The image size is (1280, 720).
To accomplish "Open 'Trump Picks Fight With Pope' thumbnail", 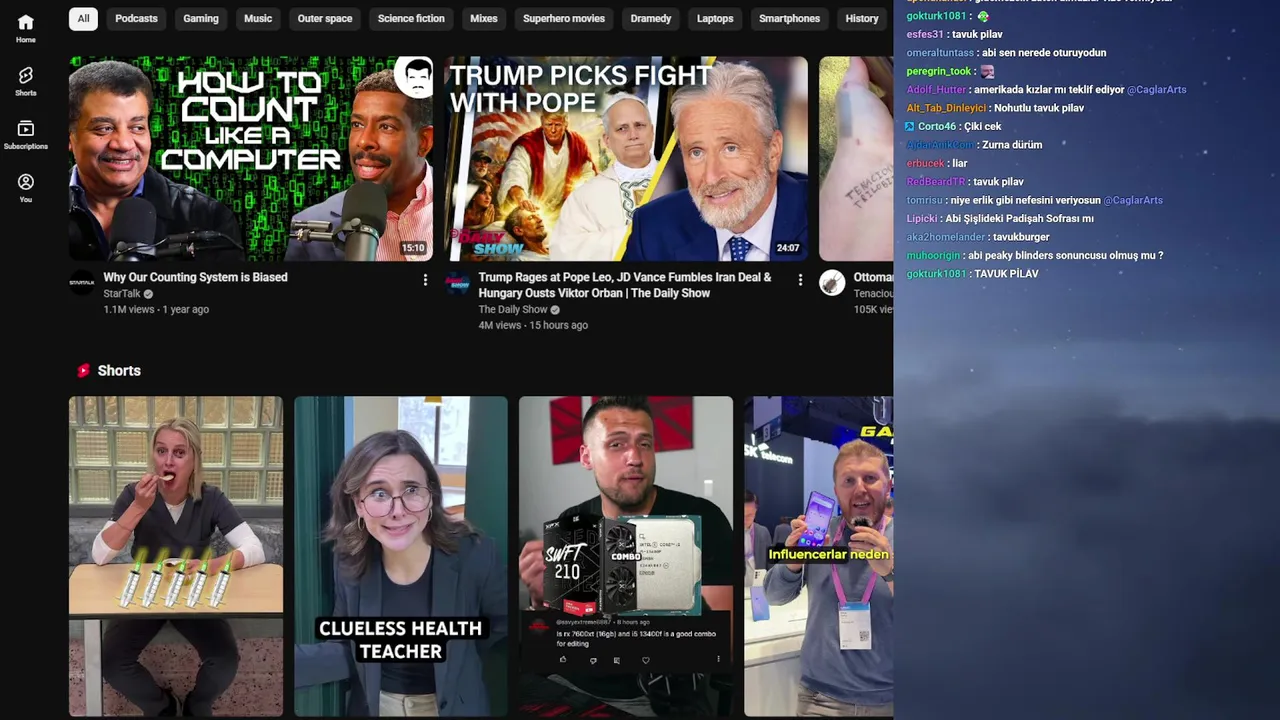I will [x=626, y=159].
